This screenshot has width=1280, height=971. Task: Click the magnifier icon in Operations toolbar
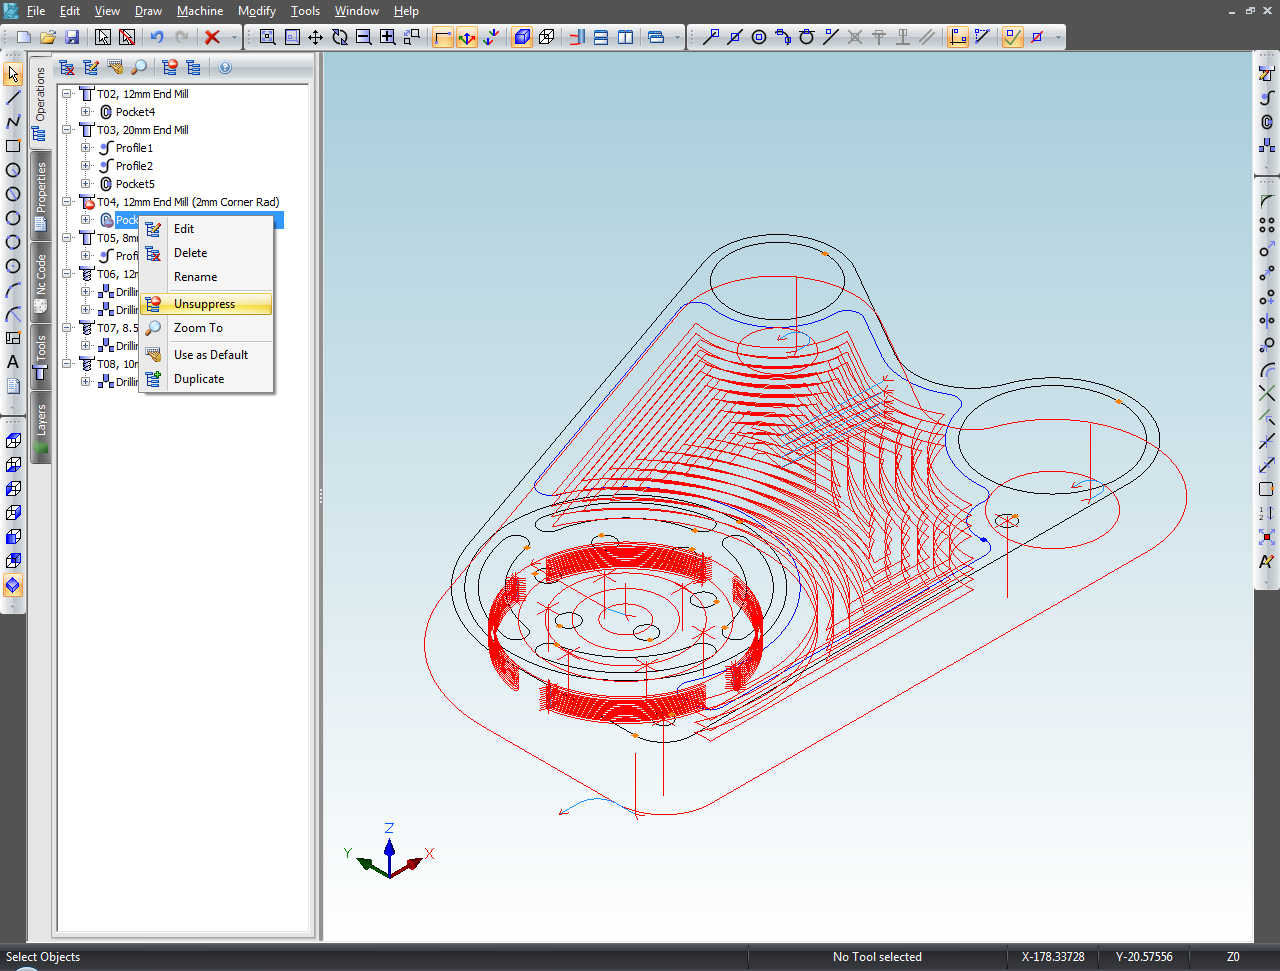click(140, 67)
